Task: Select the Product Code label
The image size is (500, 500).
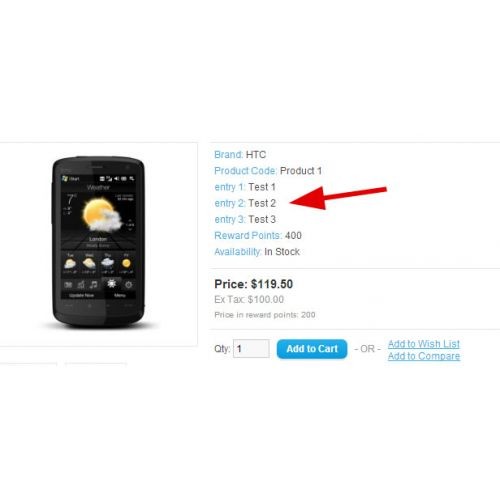Action: pyautogui.click(x=245, y=171)
